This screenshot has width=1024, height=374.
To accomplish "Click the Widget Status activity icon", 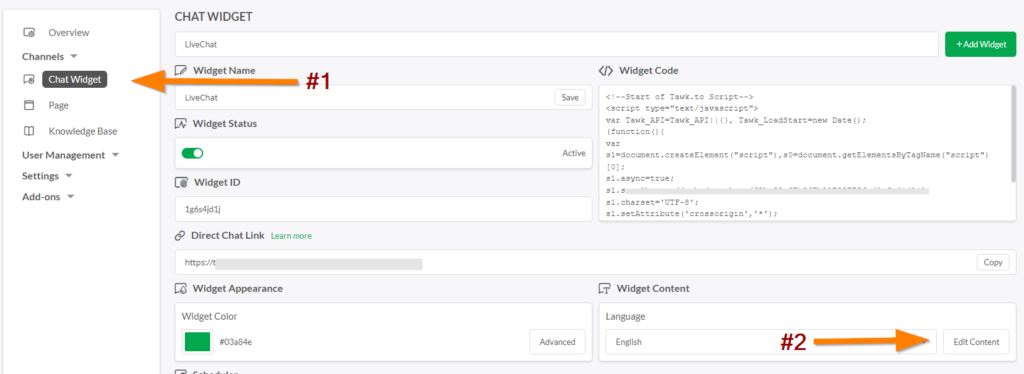I will tap(181, 123).
